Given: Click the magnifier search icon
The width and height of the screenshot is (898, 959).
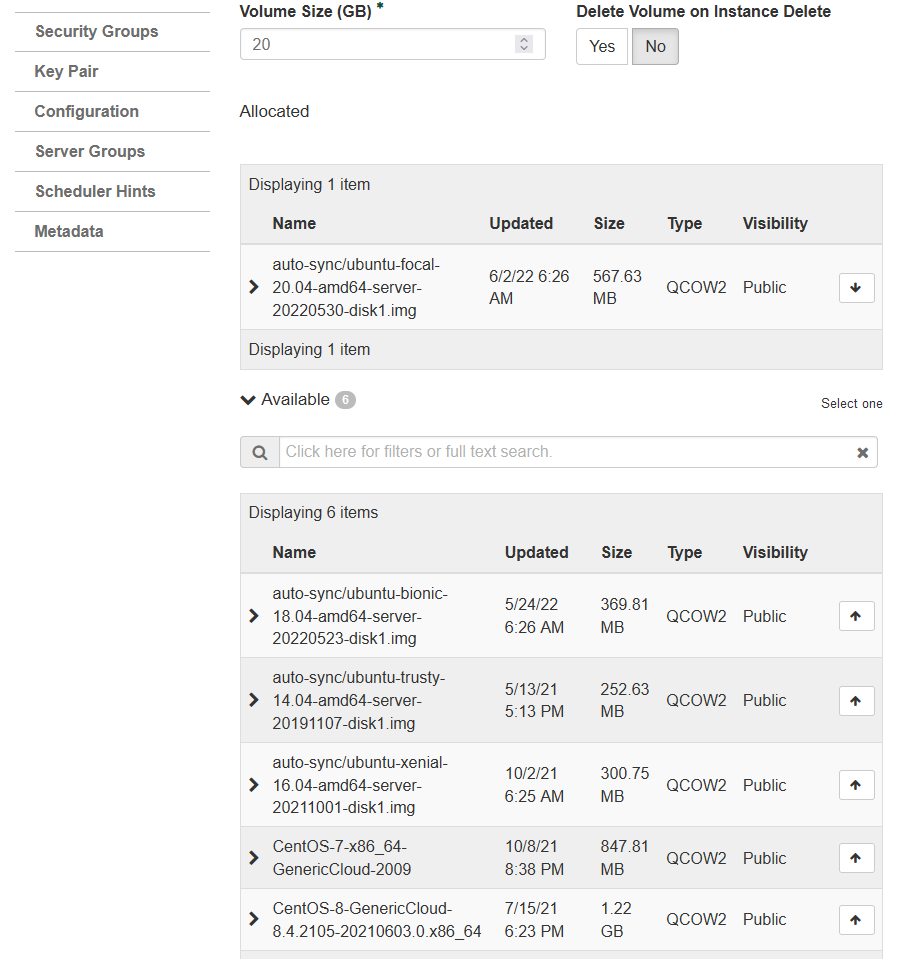Looking at the screenshot, I should point(260,452).
